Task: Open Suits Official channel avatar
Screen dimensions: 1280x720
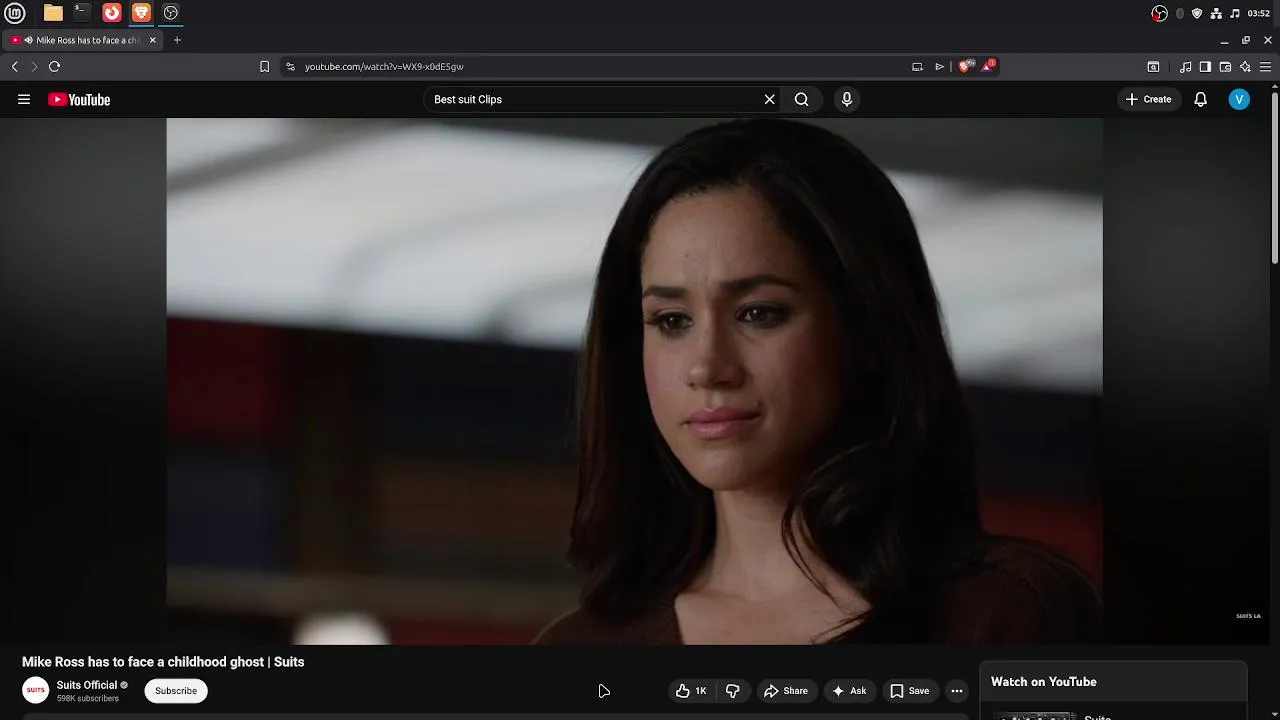Action: 35,690
